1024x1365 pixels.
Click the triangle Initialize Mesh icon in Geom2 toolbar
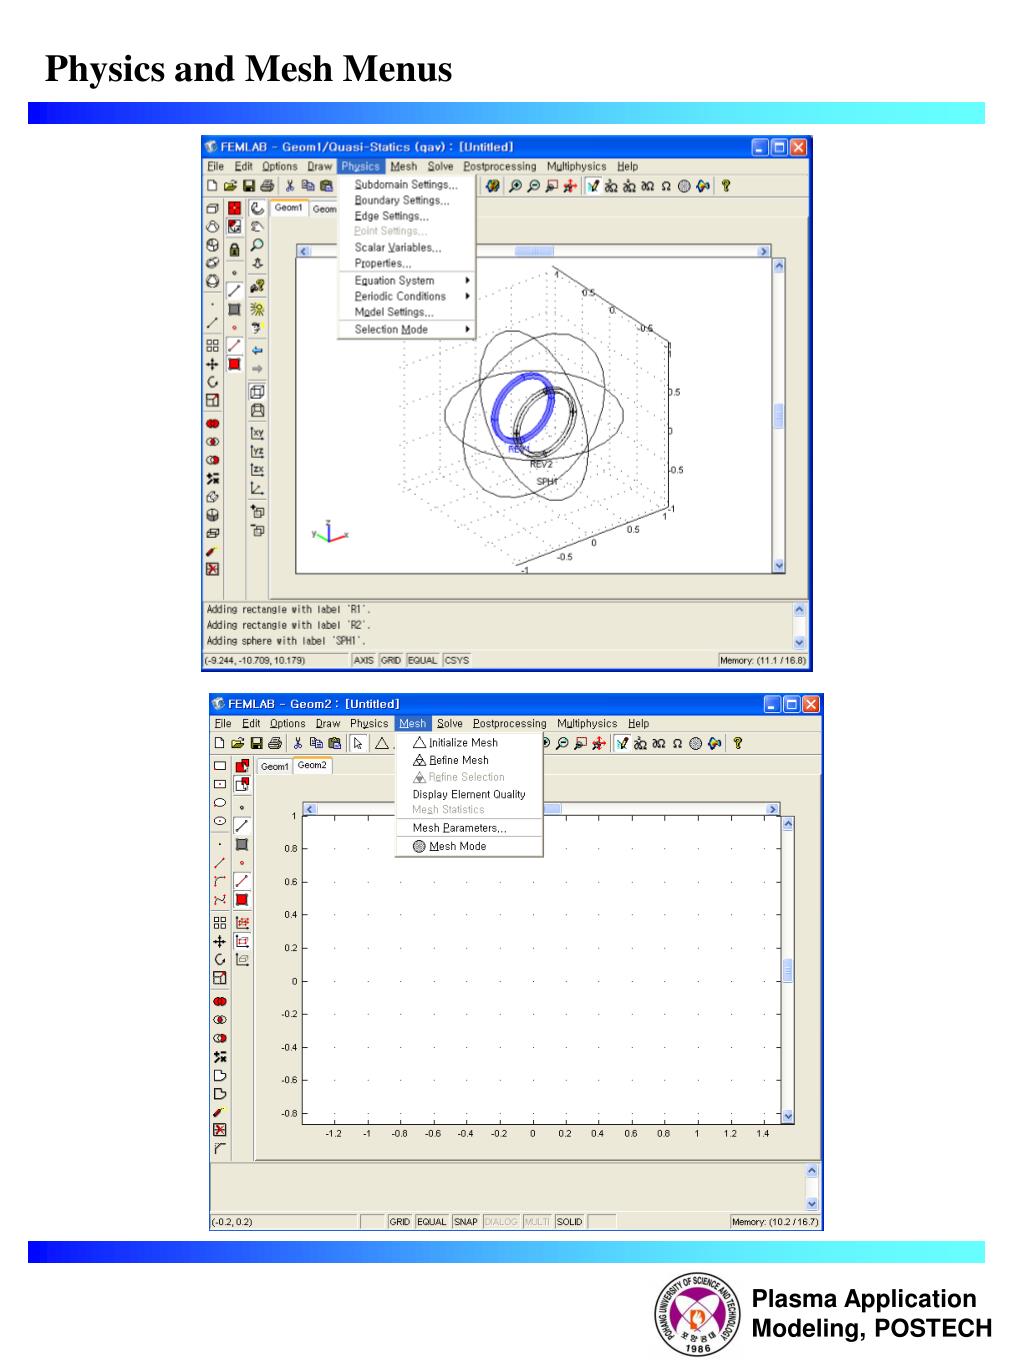[381, 743]
